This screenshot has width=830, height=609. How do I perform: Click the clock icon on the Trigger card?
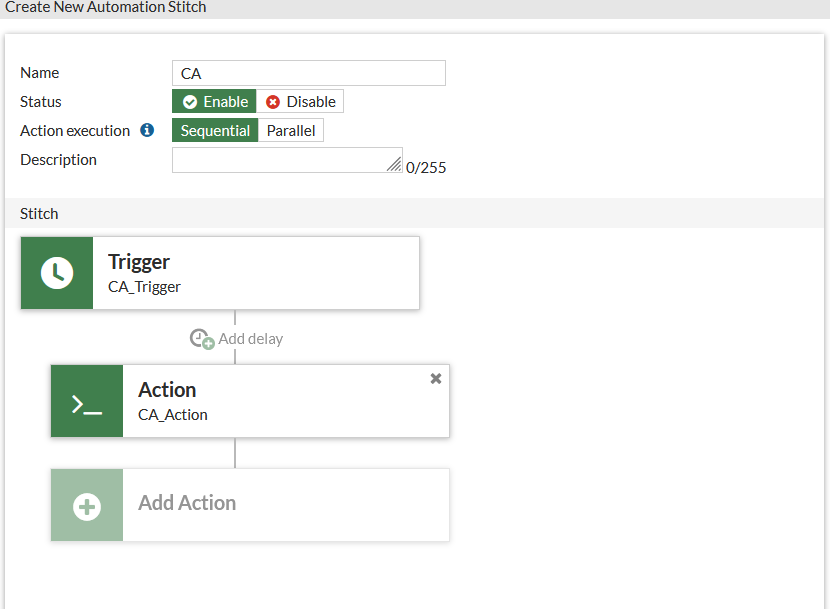pyautogui.click(x=57, y=273)
